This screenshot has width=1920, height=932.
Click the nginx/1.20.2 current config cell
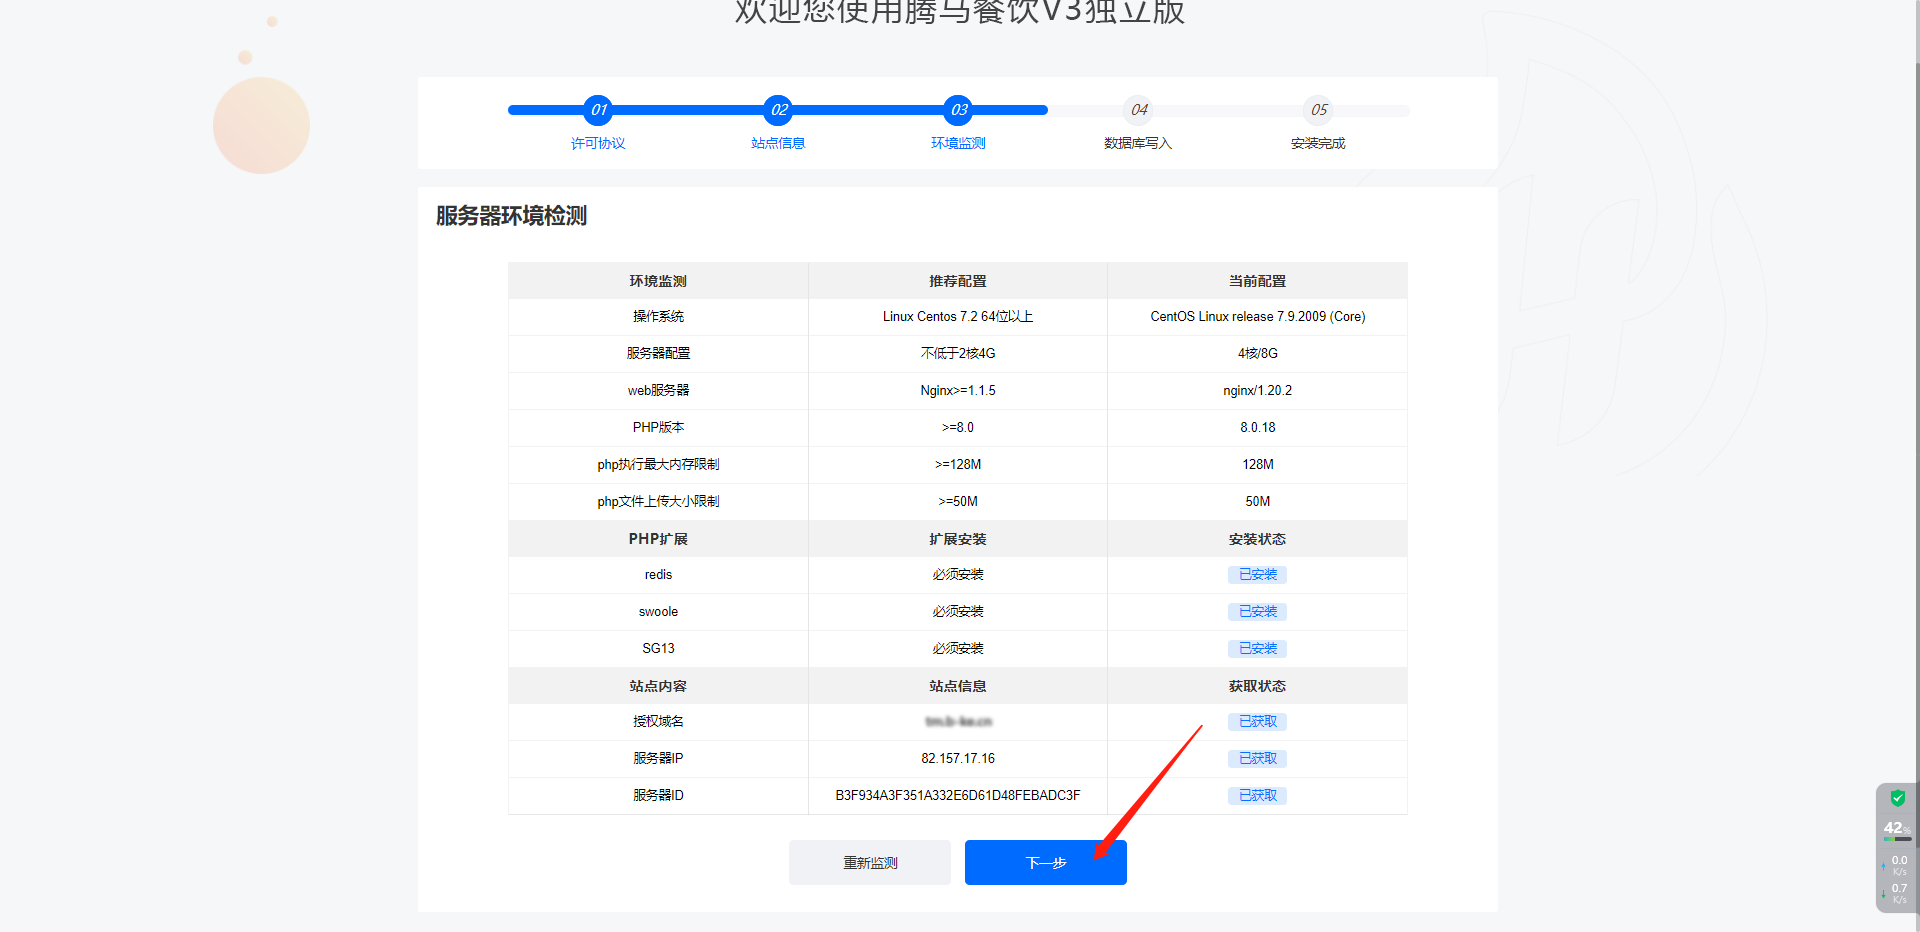point(1257,391)
